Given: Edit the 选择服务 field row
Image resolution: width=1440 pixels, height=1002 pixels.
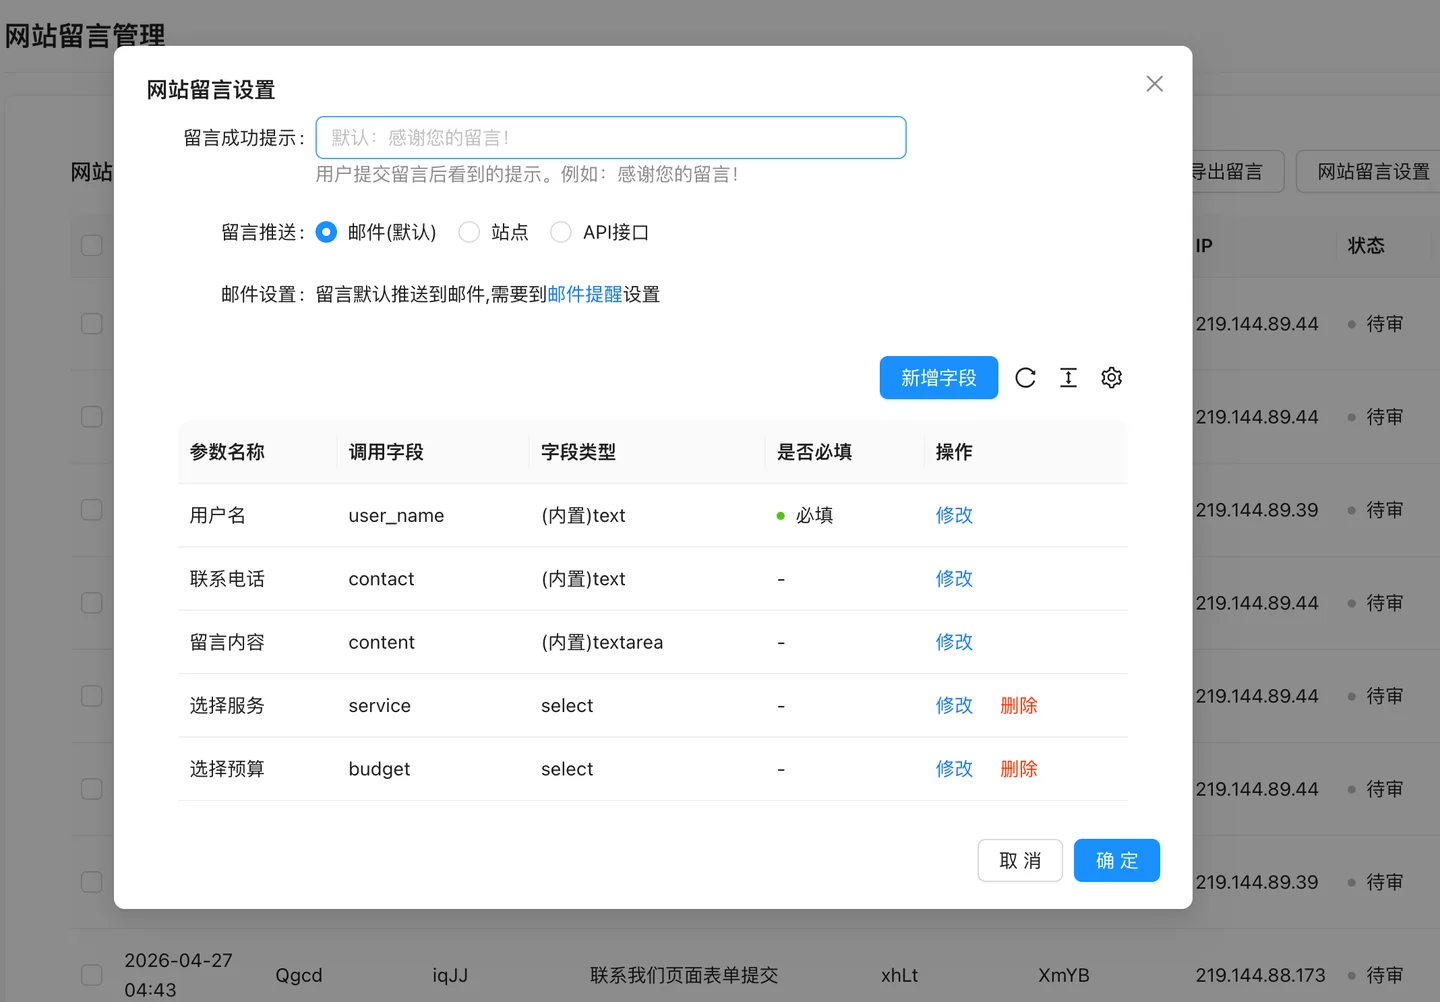Looking at the screenshot, I should pos(954,705).
